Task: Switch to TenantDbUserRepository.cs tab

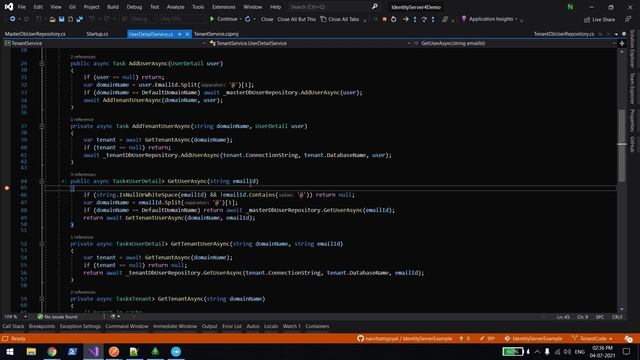Action: click(x=564, y=34)
